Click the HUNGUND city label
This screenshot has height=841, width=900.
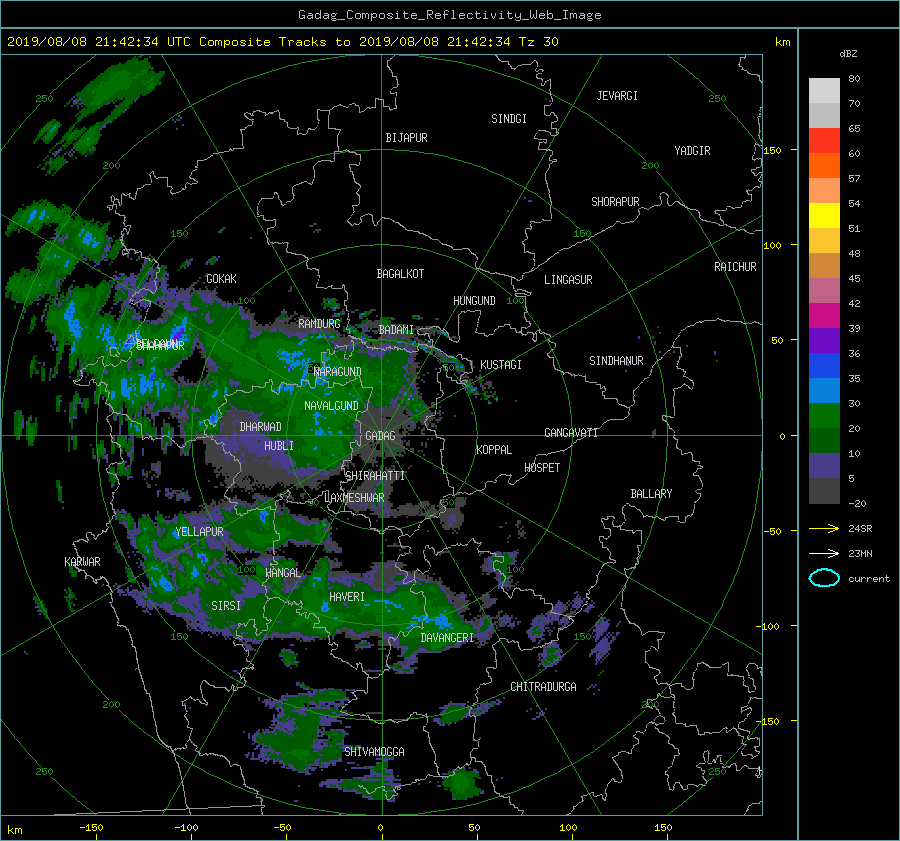tap(474, 301)
